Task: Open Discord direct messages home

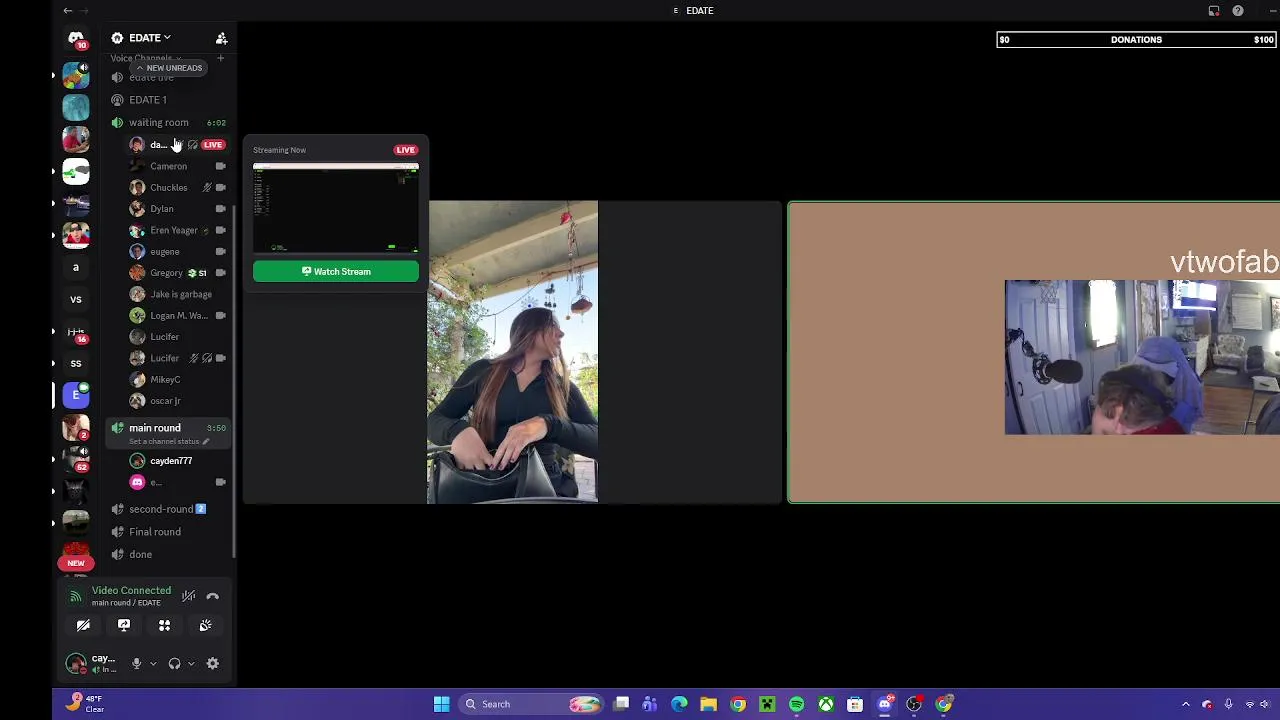Action: click(76, 39)
